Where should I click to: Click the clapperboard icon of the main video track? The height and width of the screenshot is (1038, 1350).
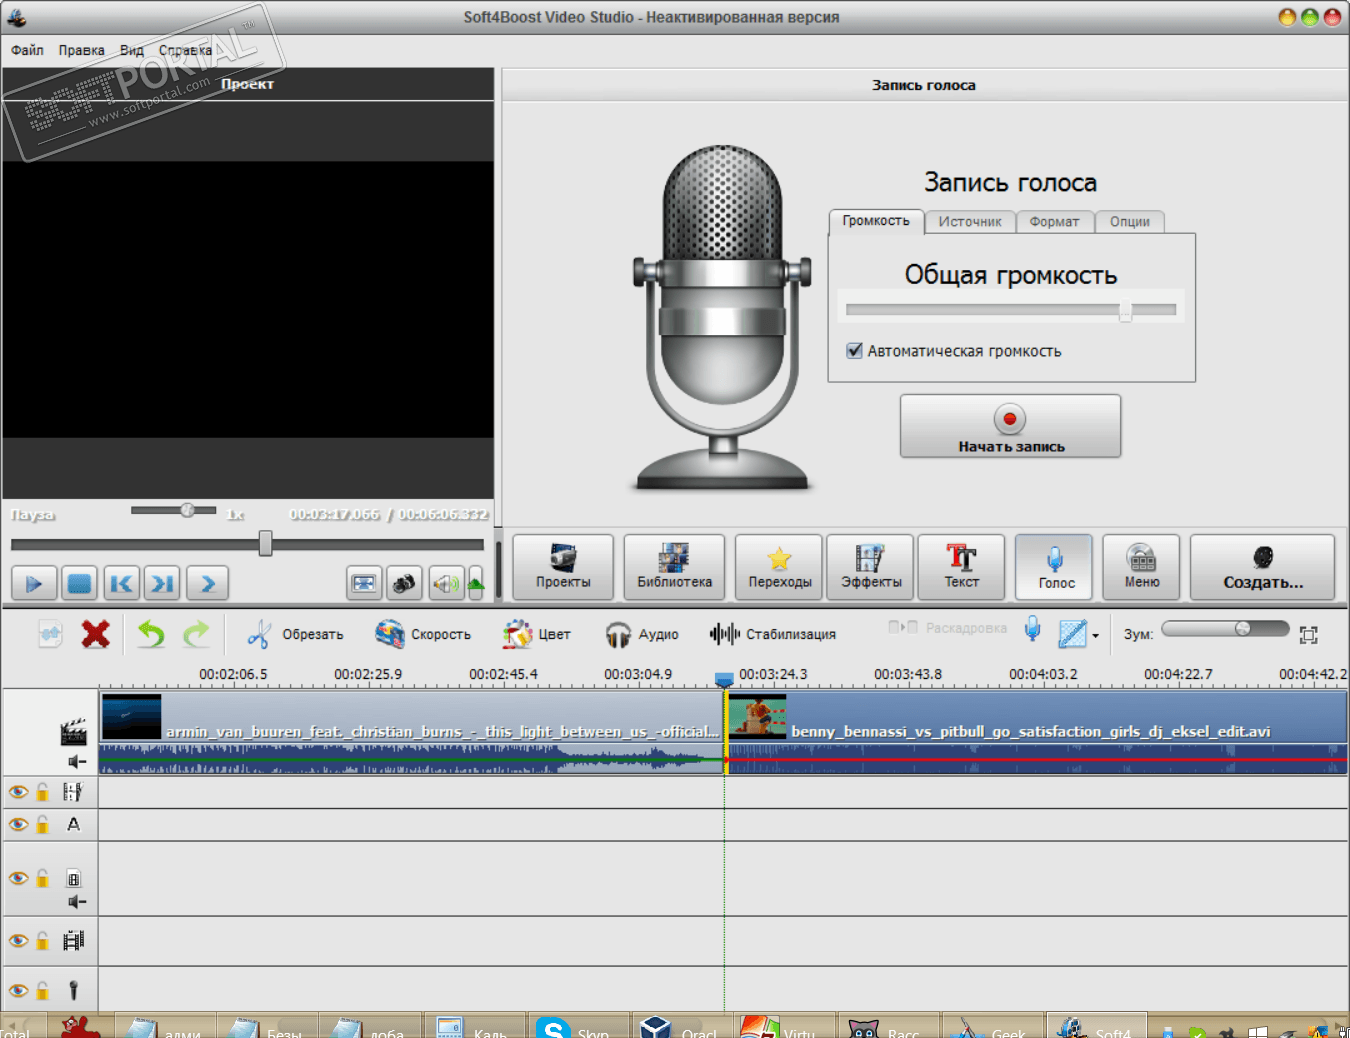[73, 733]
